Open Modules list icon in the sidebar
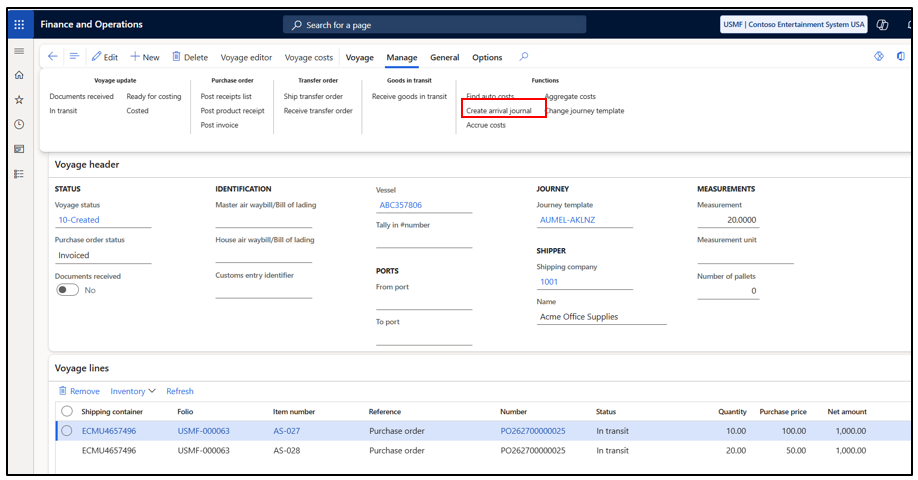Screen dimensions: 918x480 19,174
